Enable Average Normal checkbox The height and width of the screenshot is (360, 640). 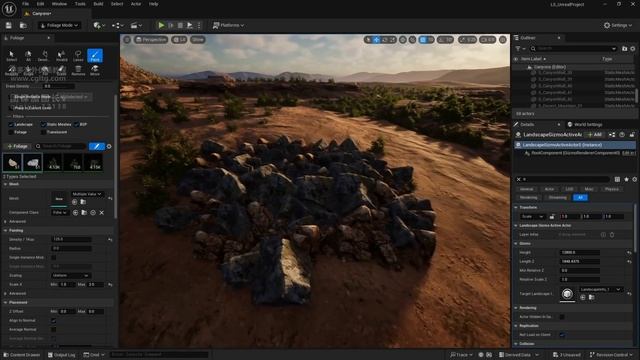pos(53,329)
